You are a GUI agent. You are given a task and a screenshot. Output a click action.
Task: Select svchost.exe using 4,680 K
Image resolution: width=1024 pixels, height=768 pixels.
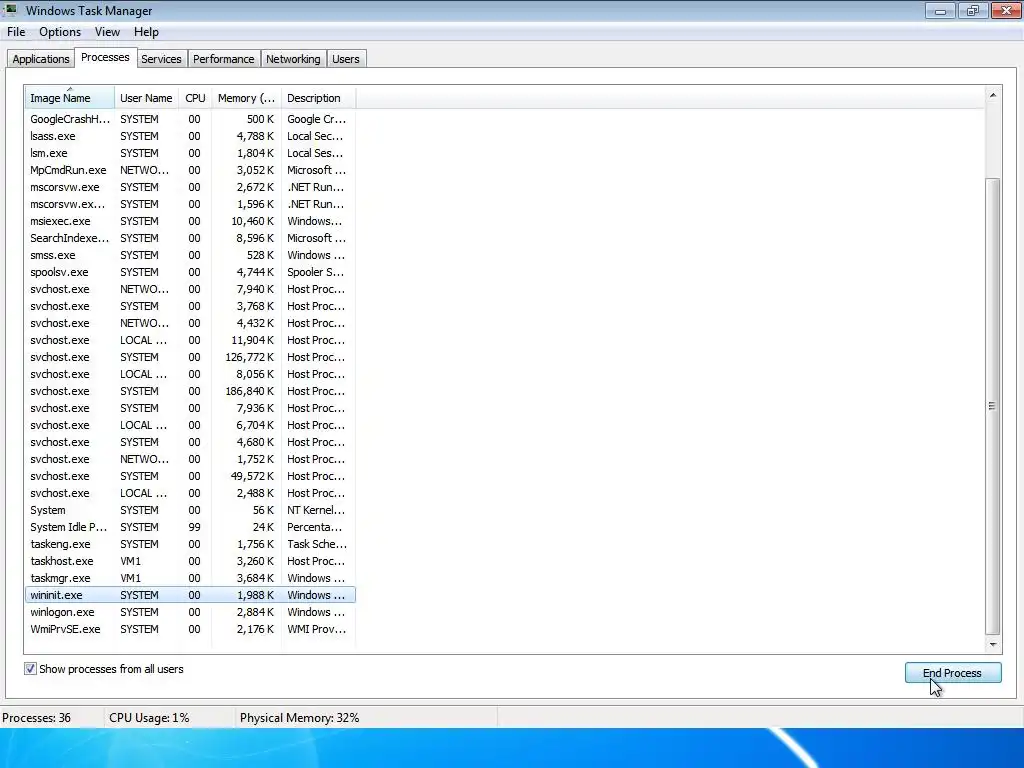190,441
